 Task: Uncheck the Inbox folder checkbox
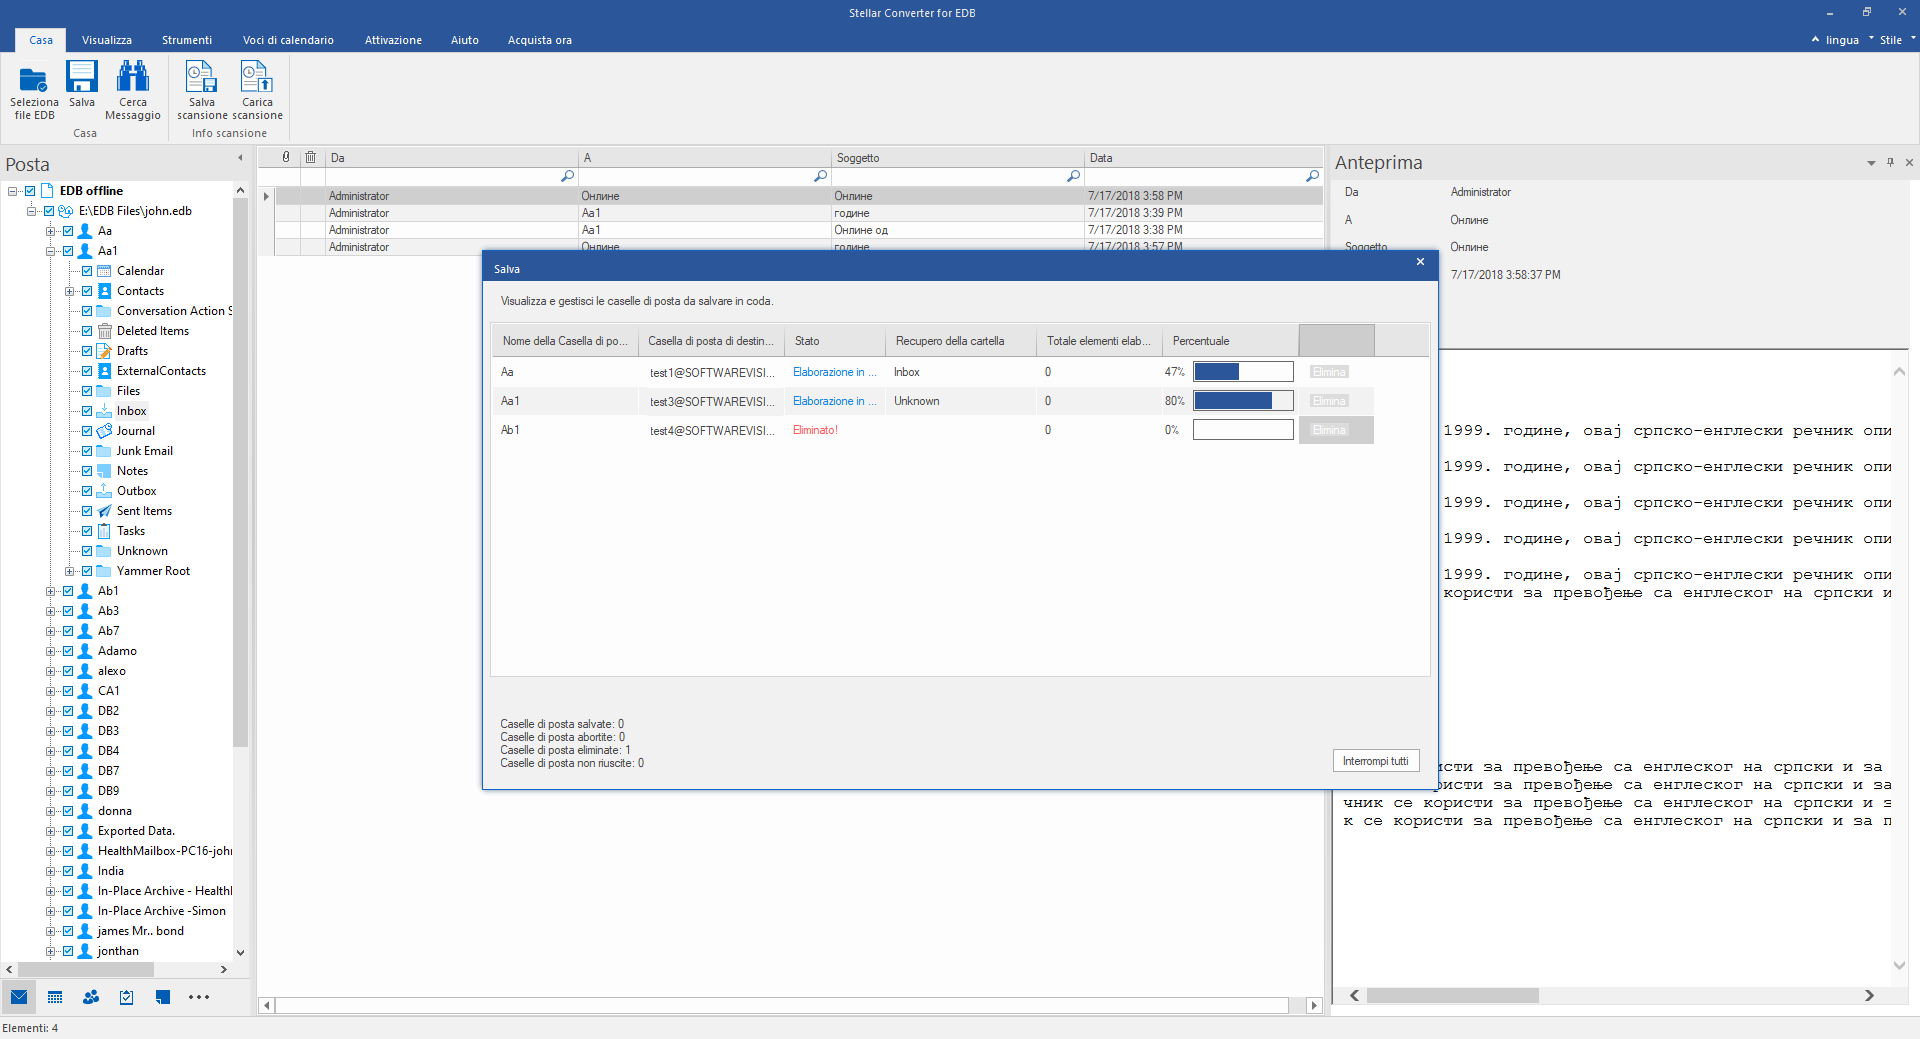(87, 411)
